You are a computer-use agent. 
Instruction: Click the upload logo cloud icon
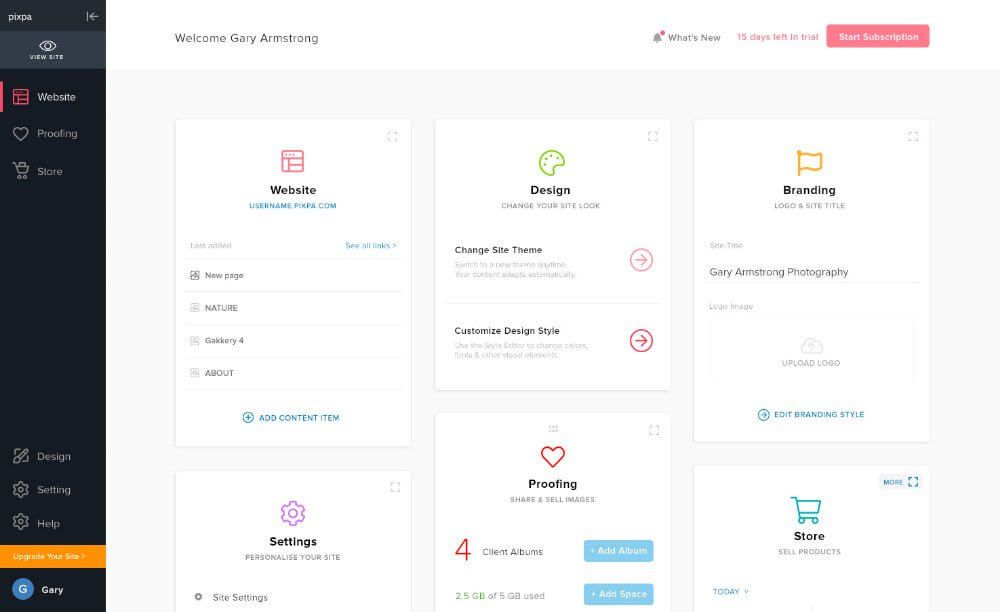(811, 346)
